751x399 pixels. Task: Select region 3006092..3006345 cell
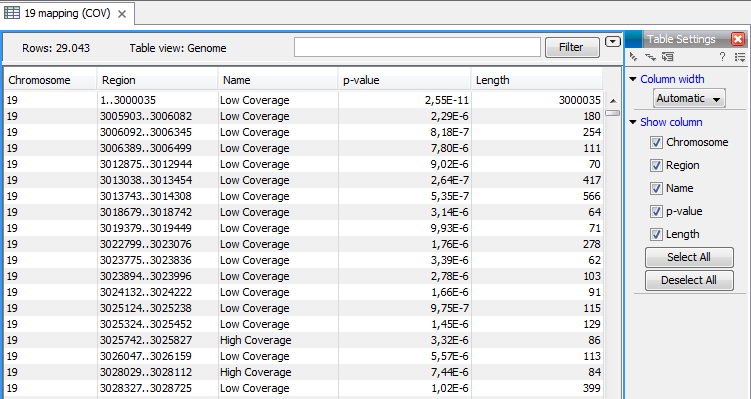coord(158,132)
